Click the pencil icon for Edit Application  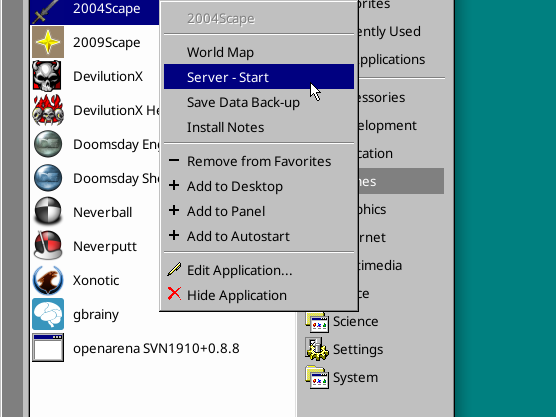tap(174, 269)
